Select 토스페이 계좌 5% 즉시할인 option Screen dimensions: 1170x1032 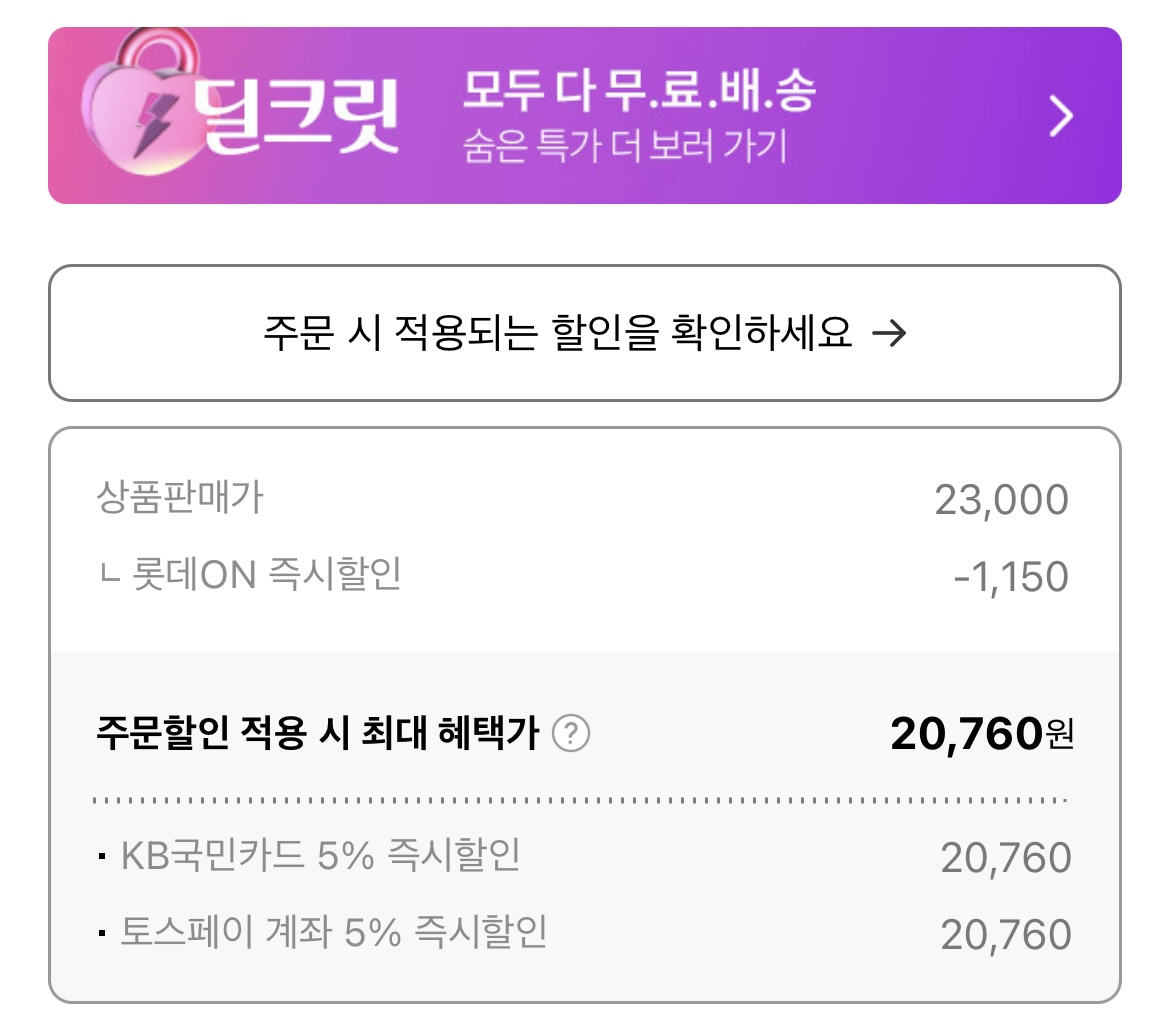click(x=334, y=932)
